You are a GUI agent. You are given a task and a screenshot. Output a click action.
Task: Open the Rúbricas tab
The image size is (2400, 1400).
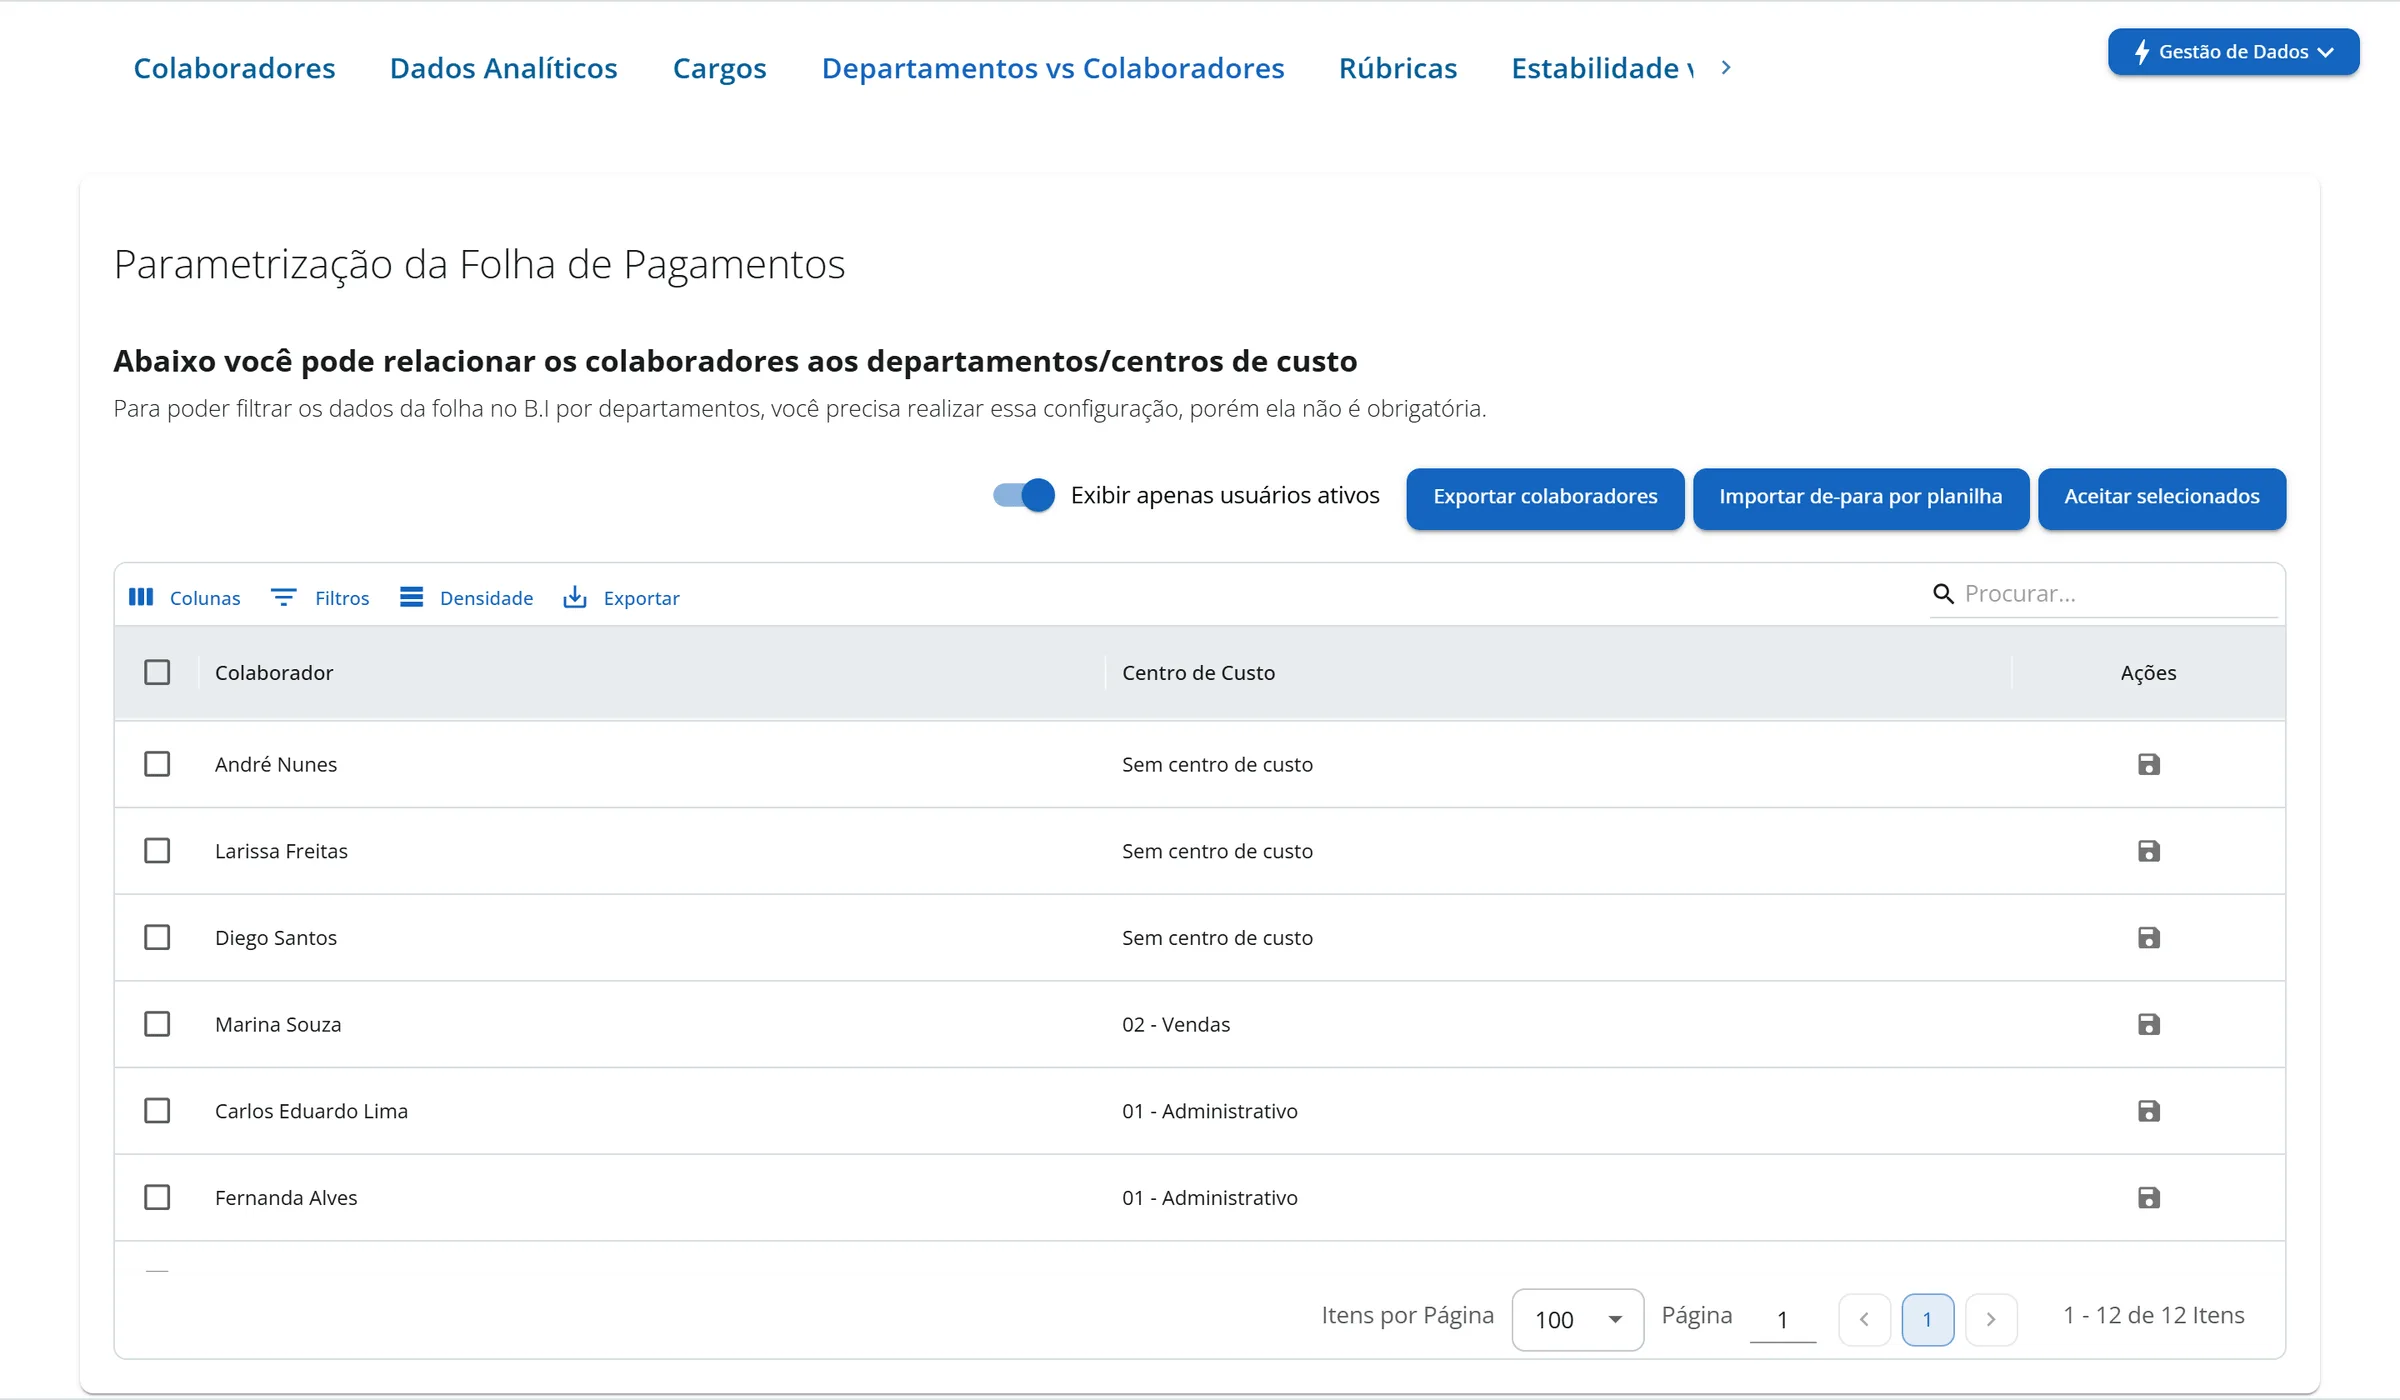click(1397, 68)
